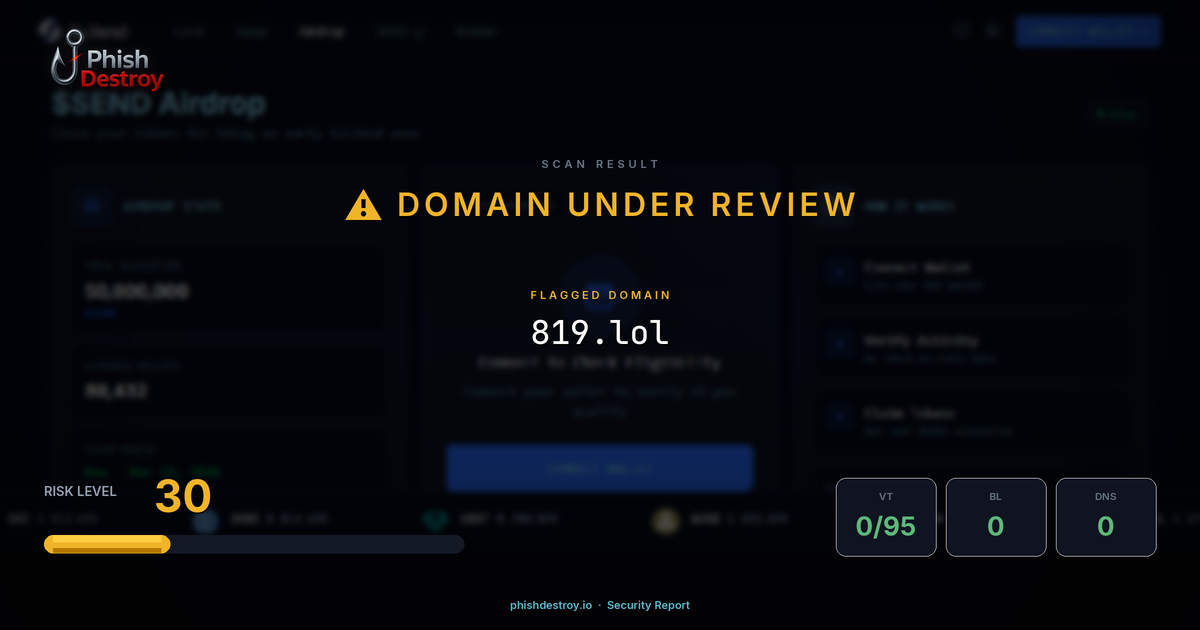Open the $SEND dropdown in the navigation bar
The height and width of the screenshot is (630, 1200).
pyautogui.click(x=400, y=31)
